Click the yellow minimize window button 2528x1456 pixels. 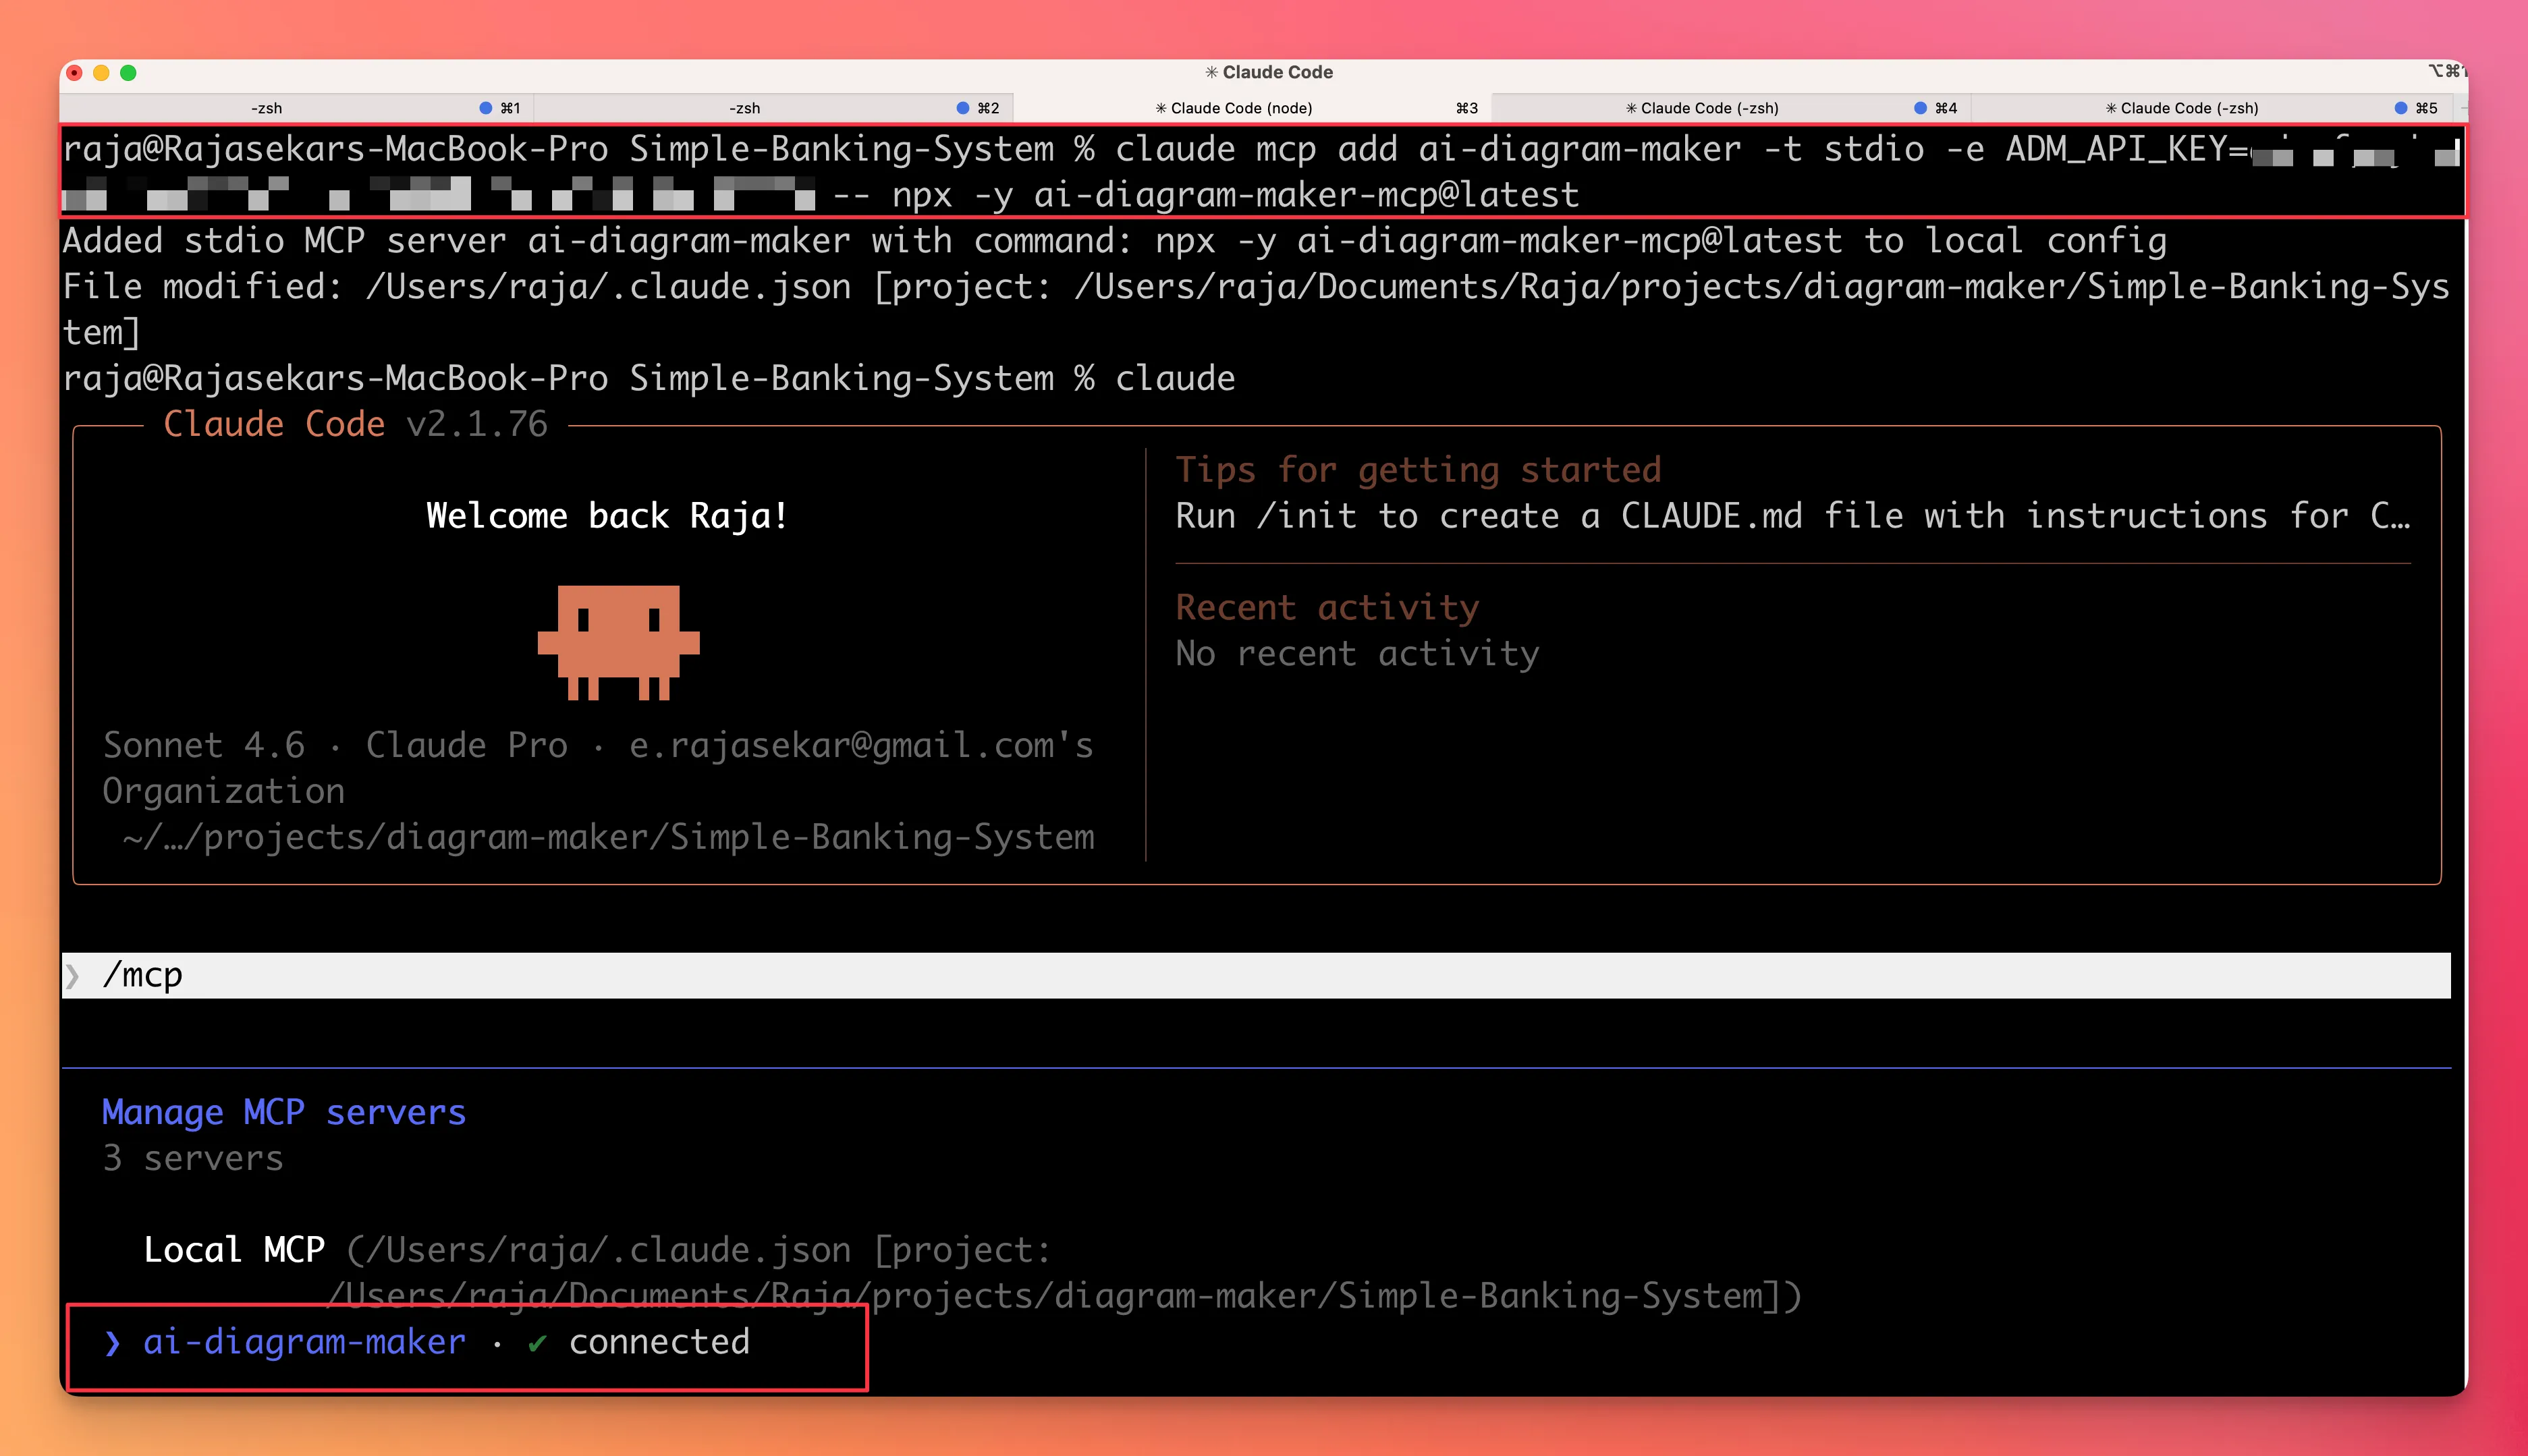[101, 73]
